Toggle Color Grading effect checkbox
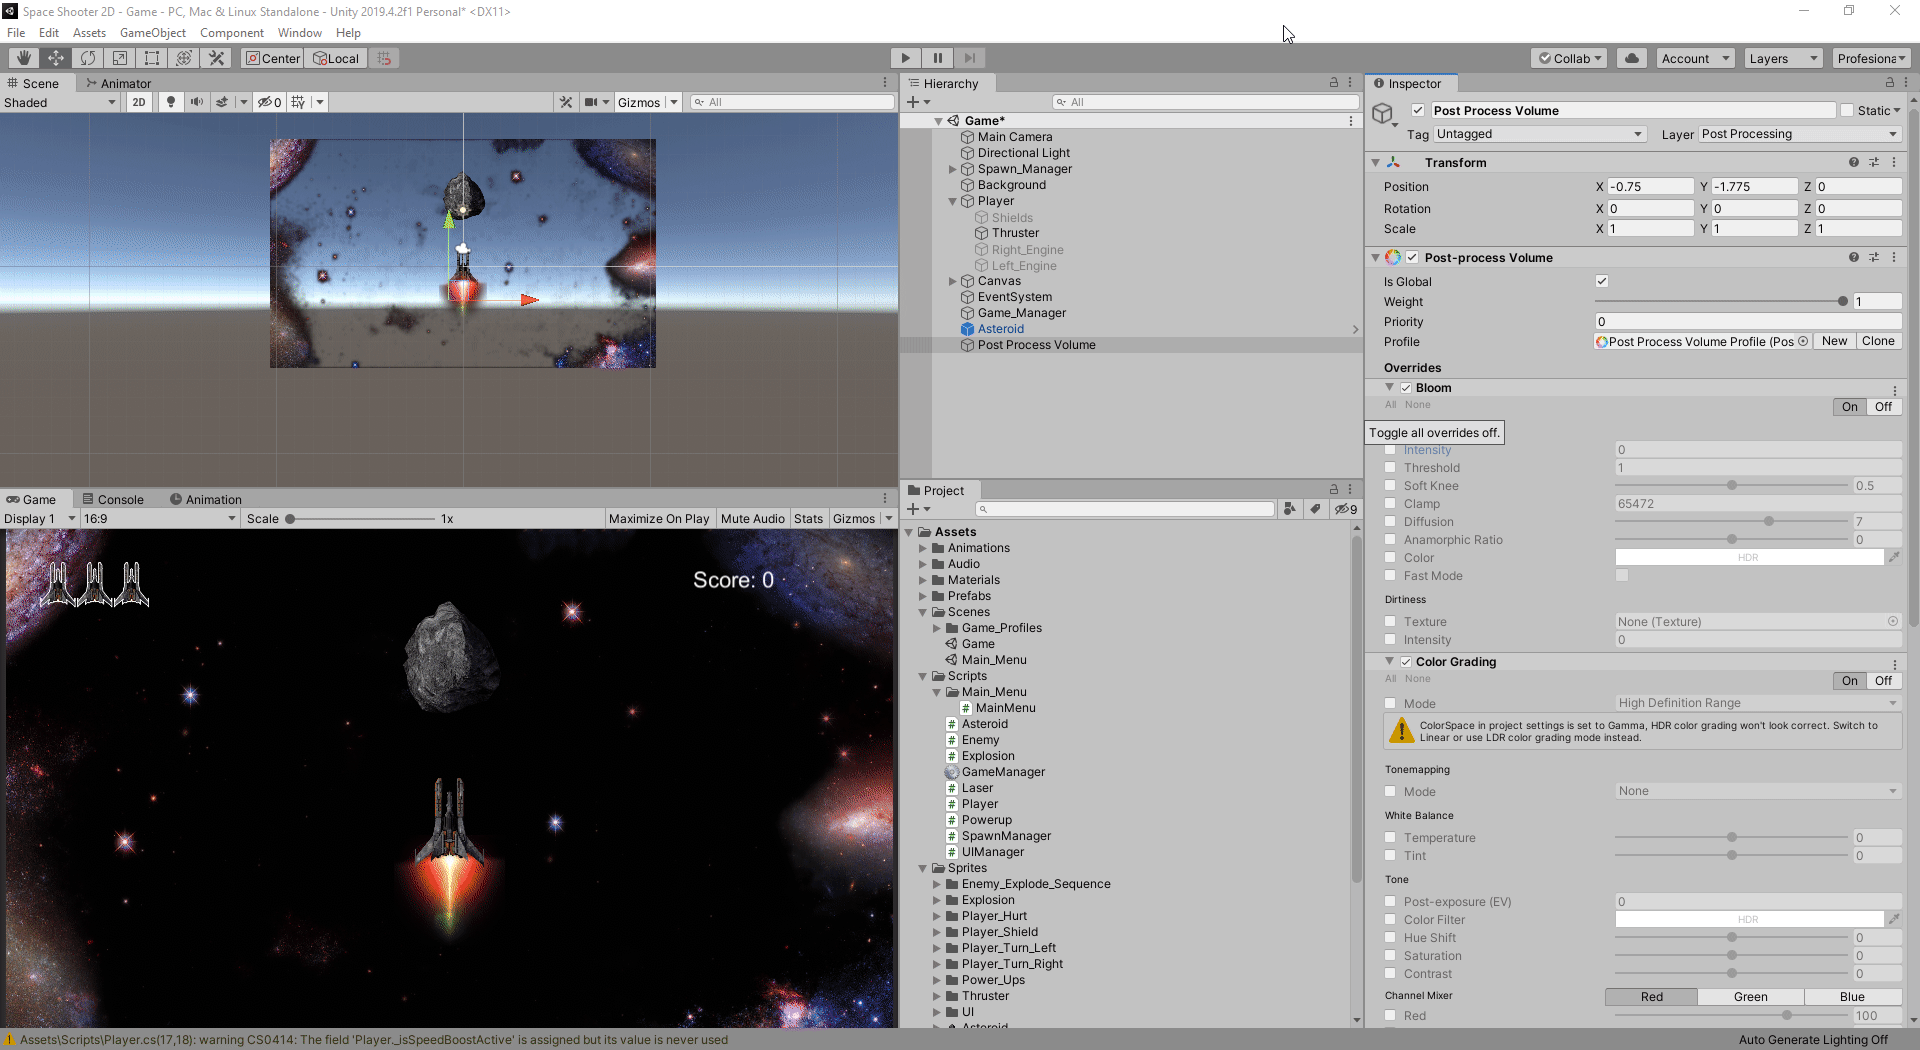The width and height of the screenshot is (1920, 1050). coord(1406,662)
